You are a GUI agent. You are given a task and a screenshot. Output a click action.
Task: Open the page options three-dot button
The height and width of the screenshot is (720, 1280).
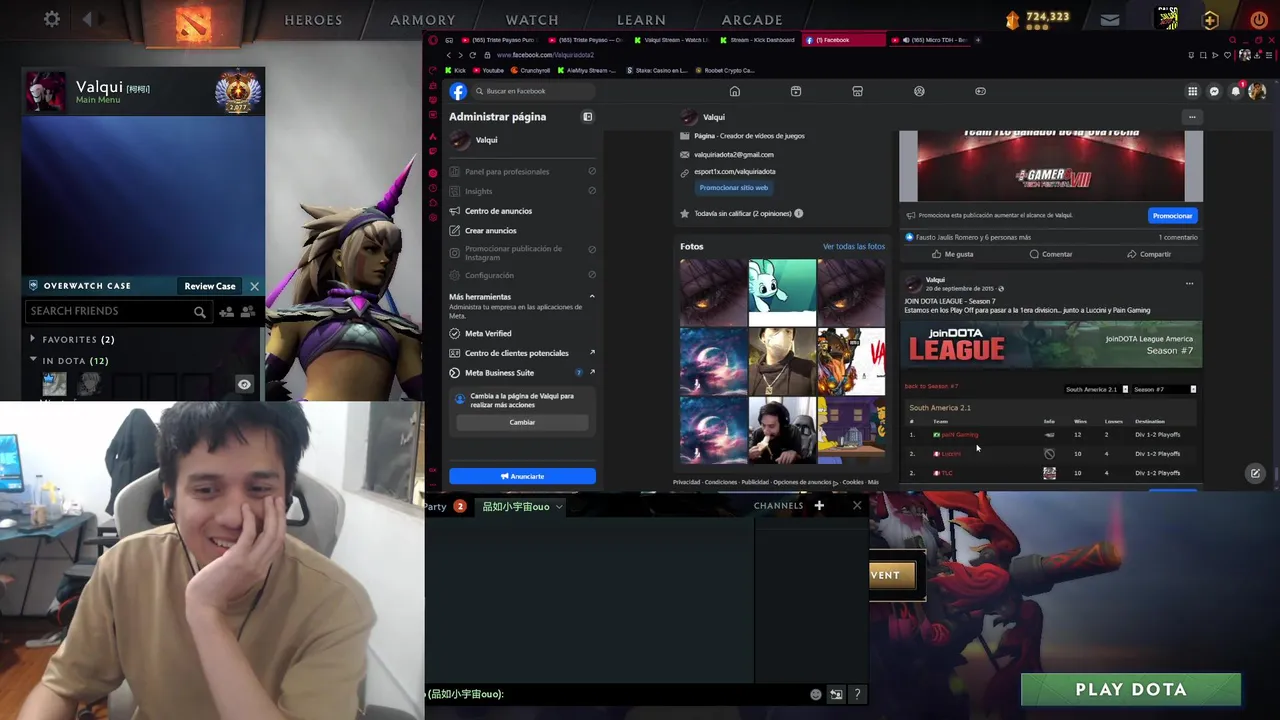point(1191,117)
